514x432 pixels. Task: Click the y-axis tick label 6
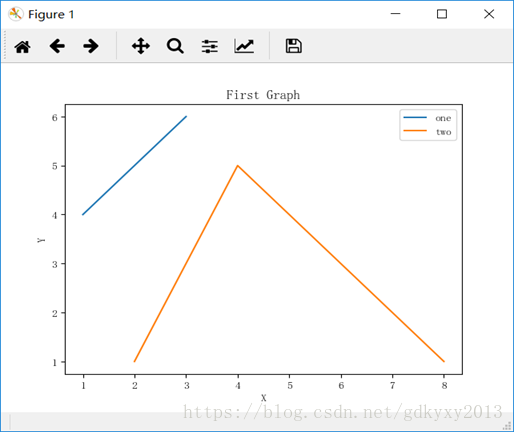click(55, 117)
